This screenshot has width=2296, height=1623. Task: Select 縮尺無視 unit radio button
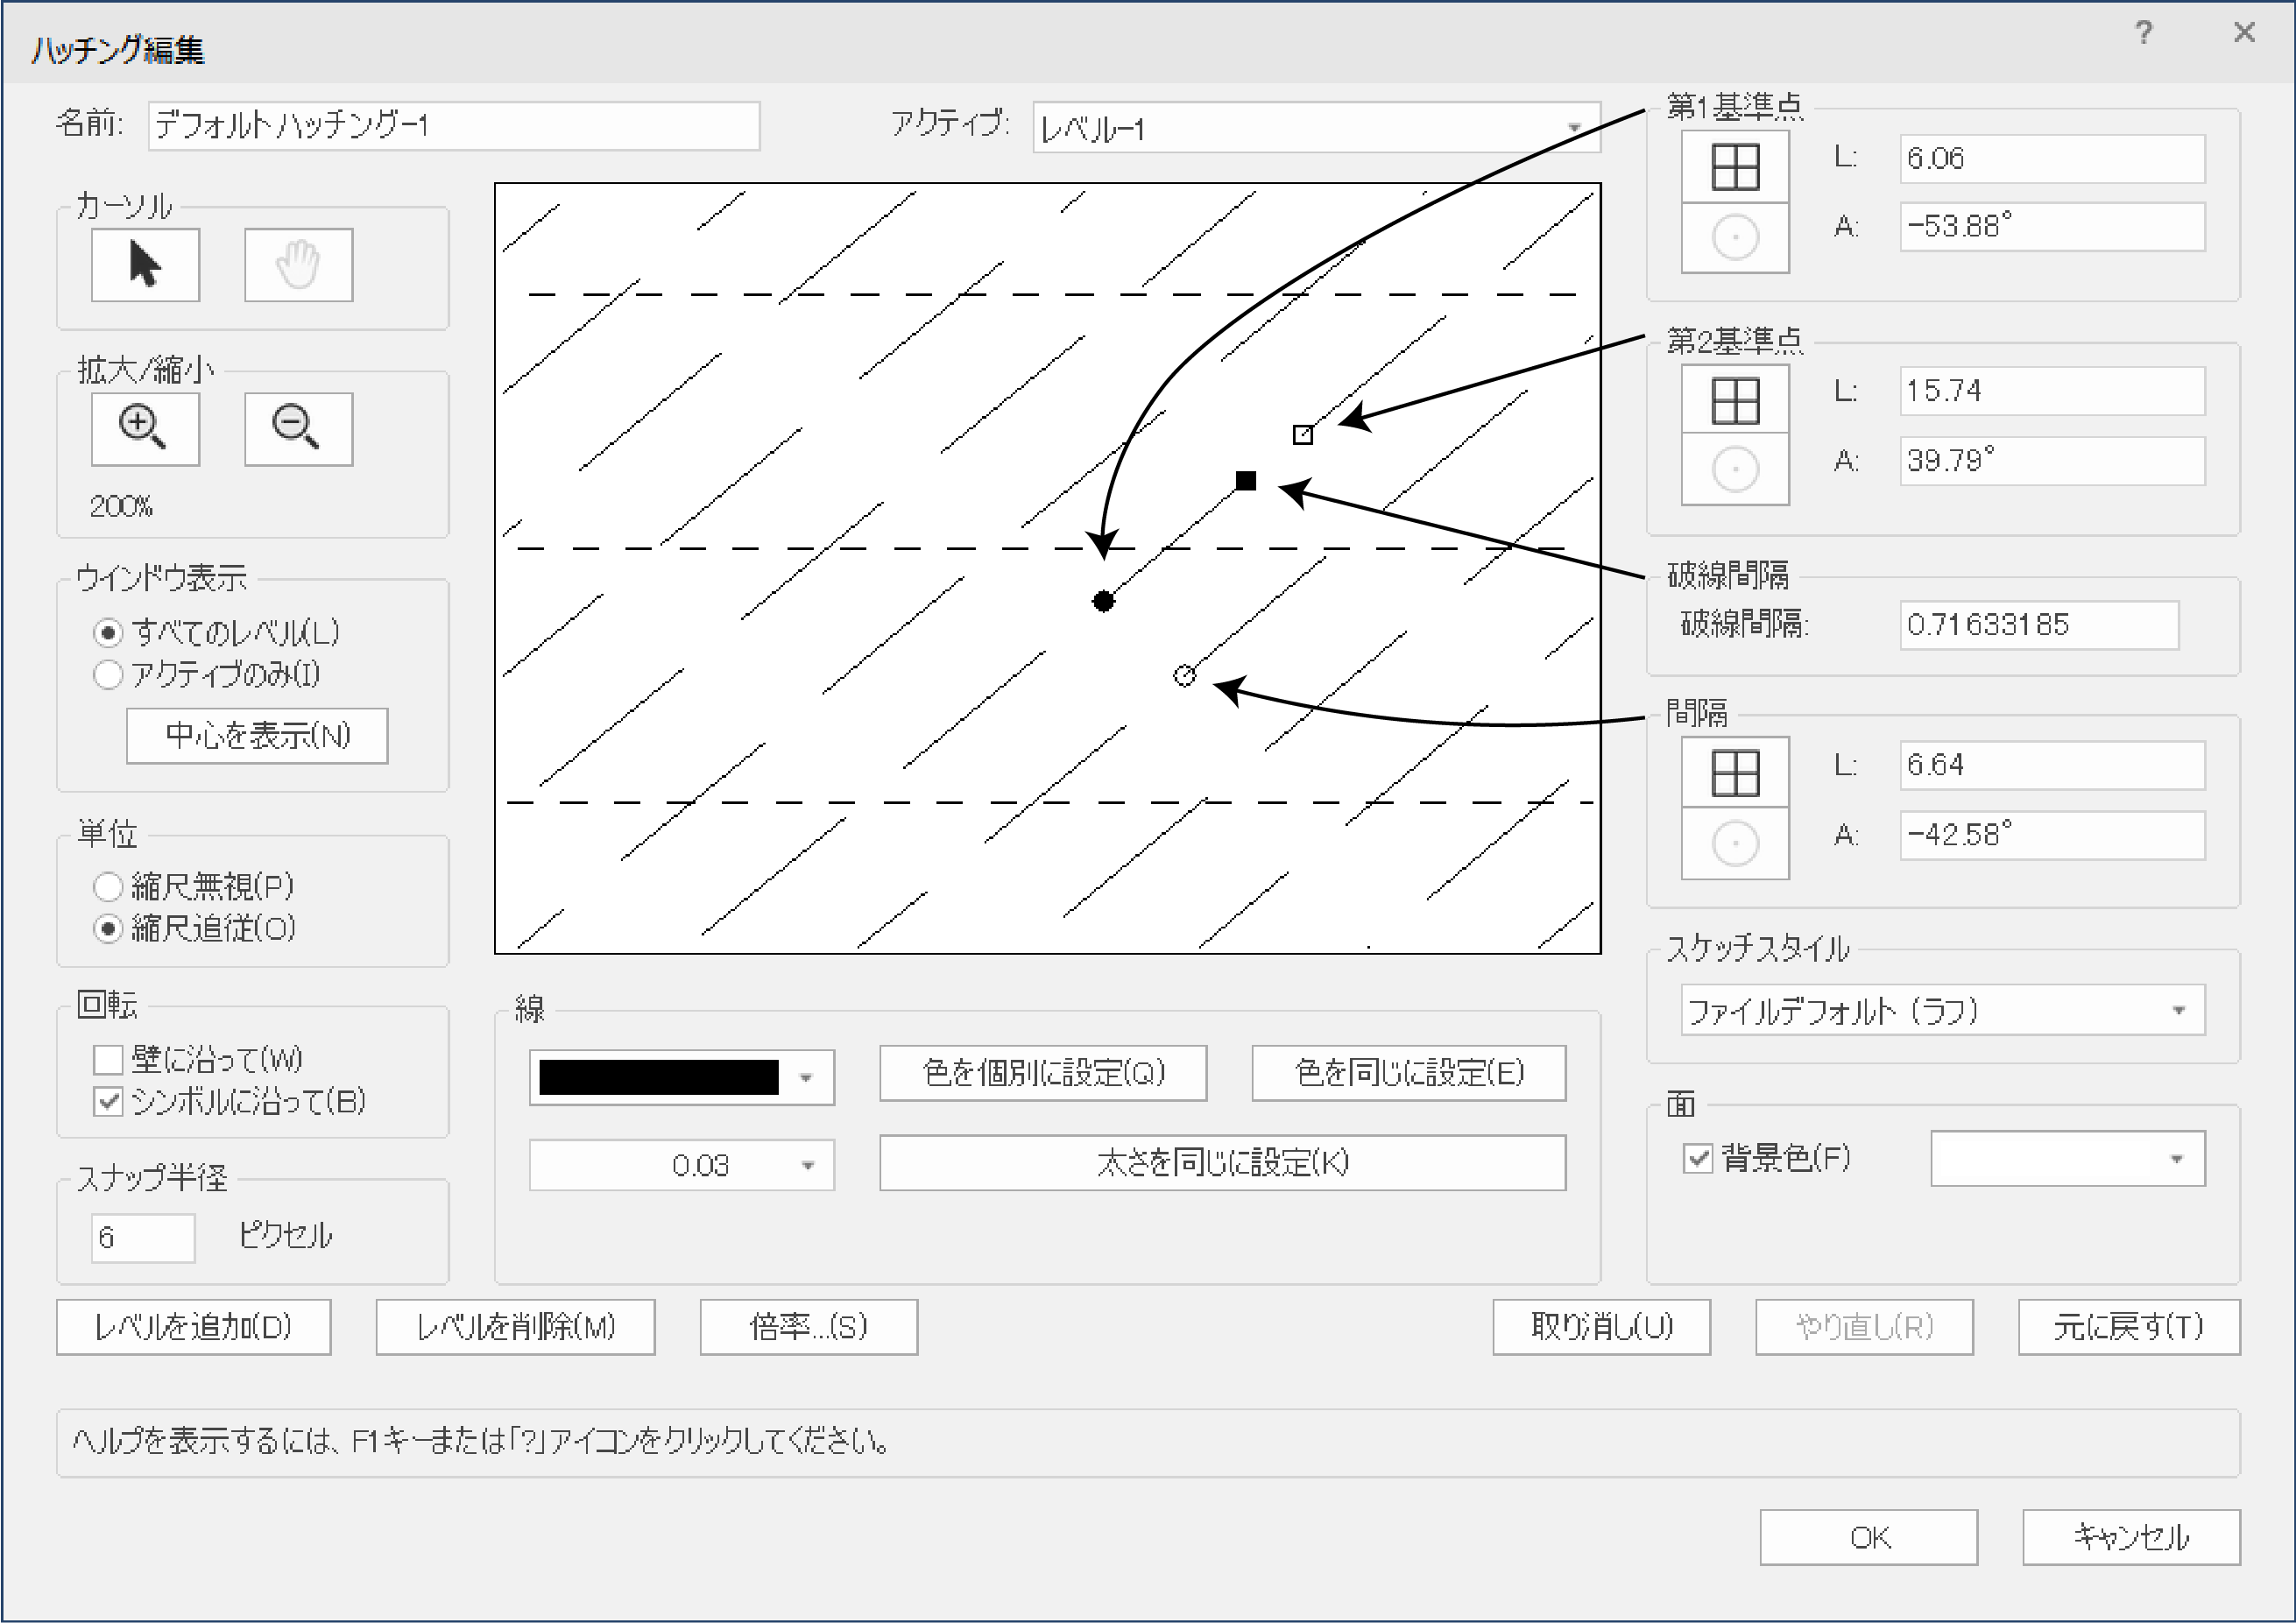108,887
